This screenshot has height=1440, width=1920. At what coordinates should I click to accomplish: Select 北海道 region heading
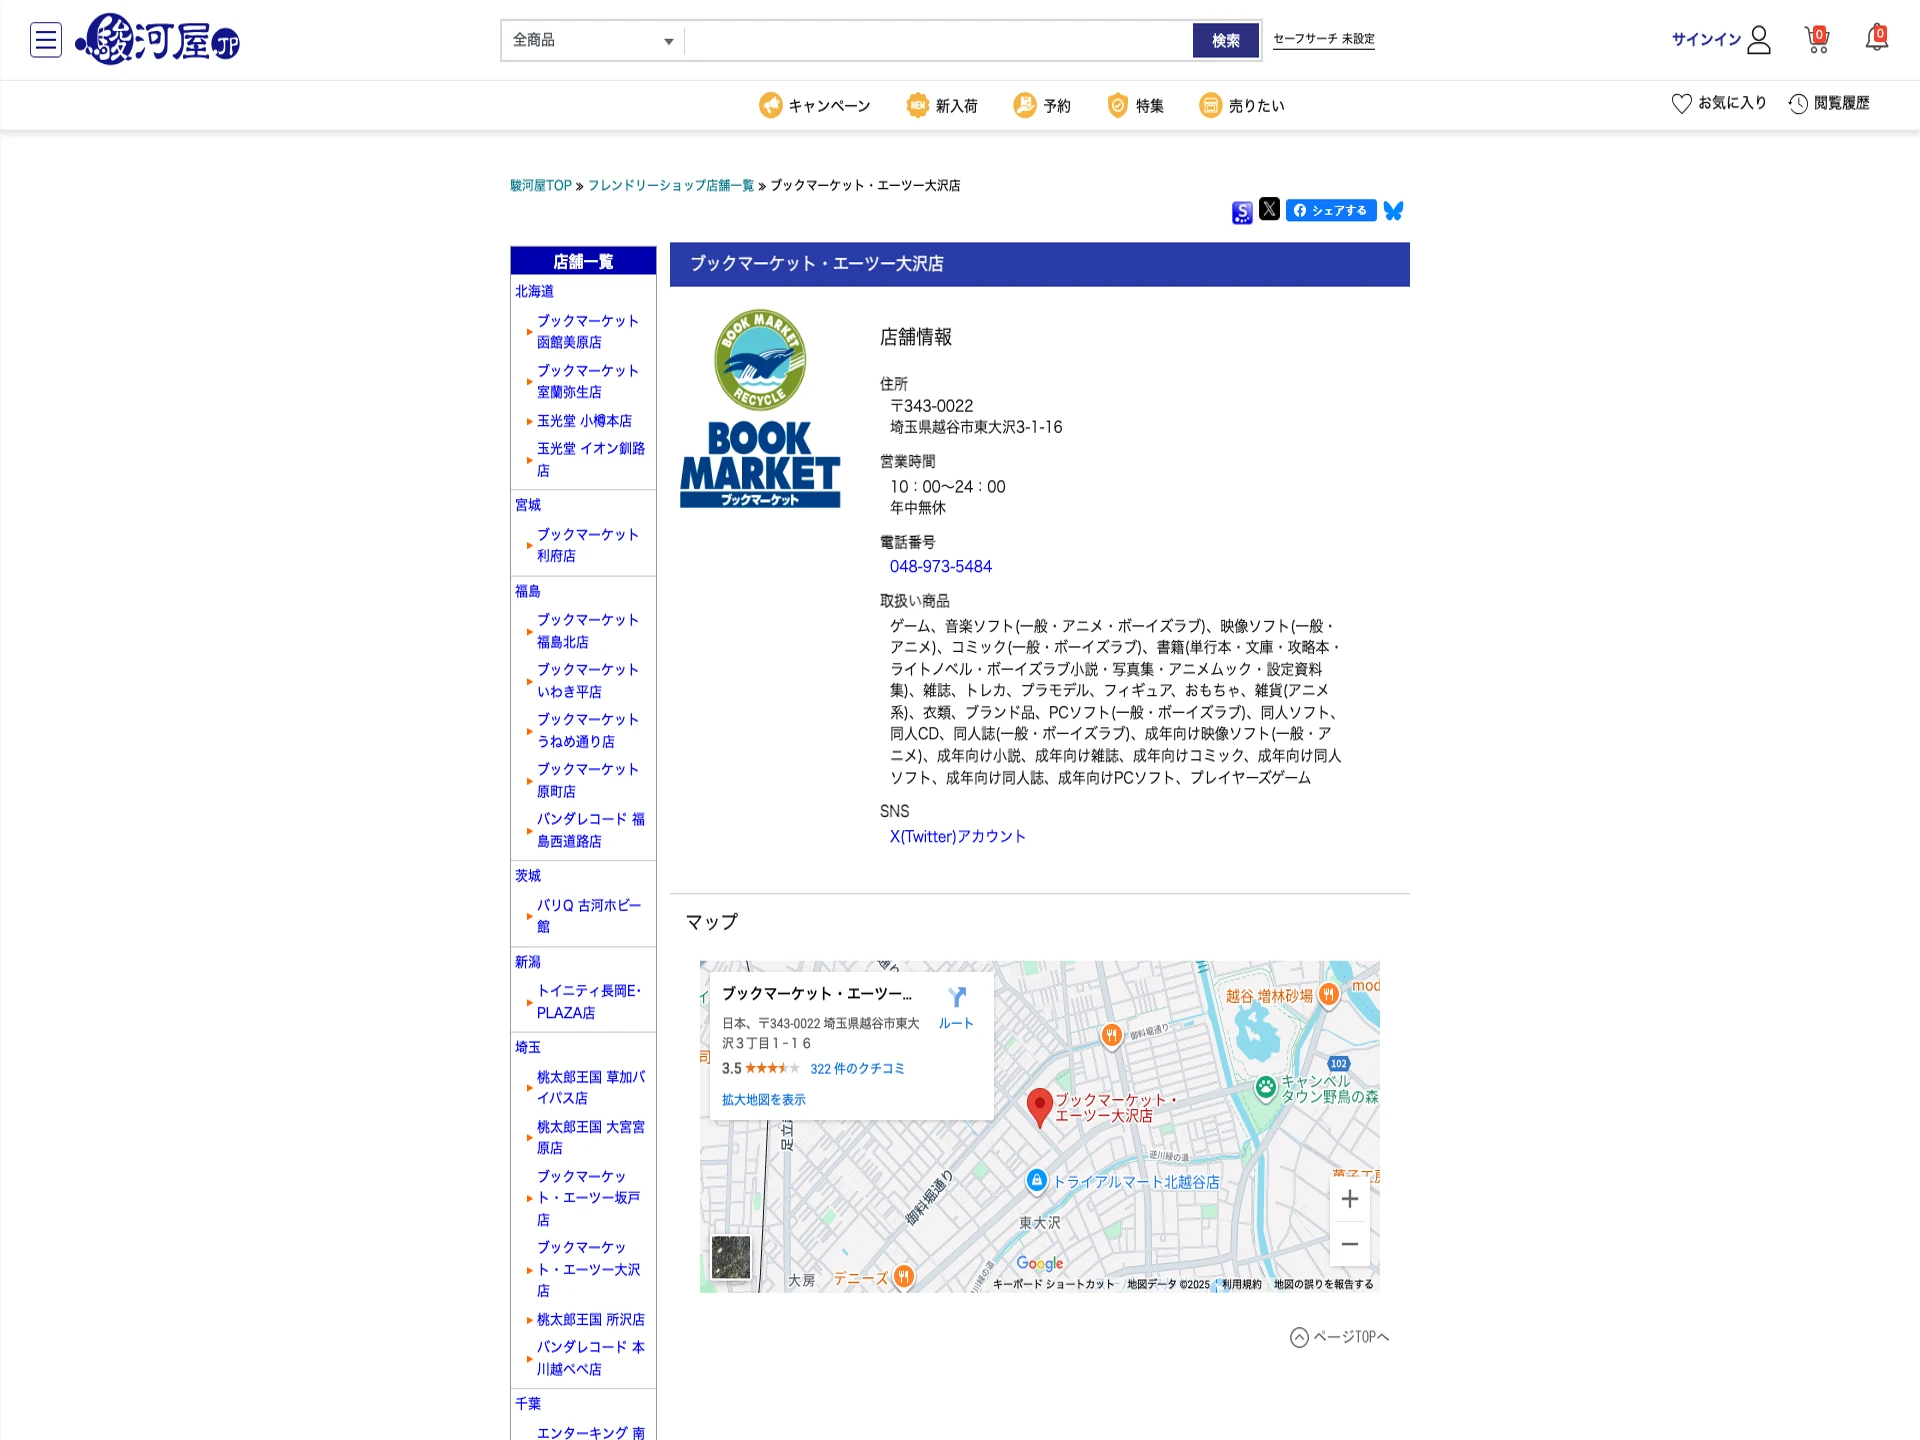coord(534,291)
